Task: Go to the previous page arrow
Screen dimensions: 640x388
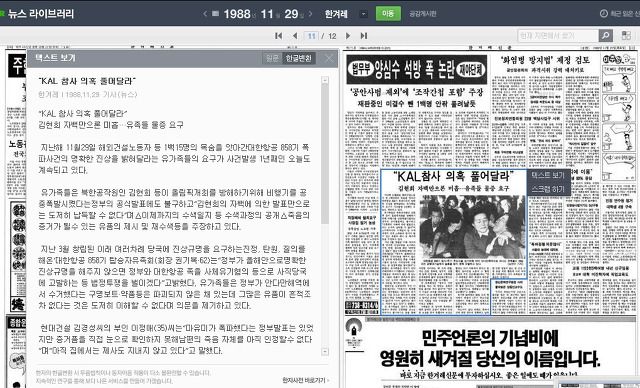Action: pyautogui.click(x=295, y=36)
